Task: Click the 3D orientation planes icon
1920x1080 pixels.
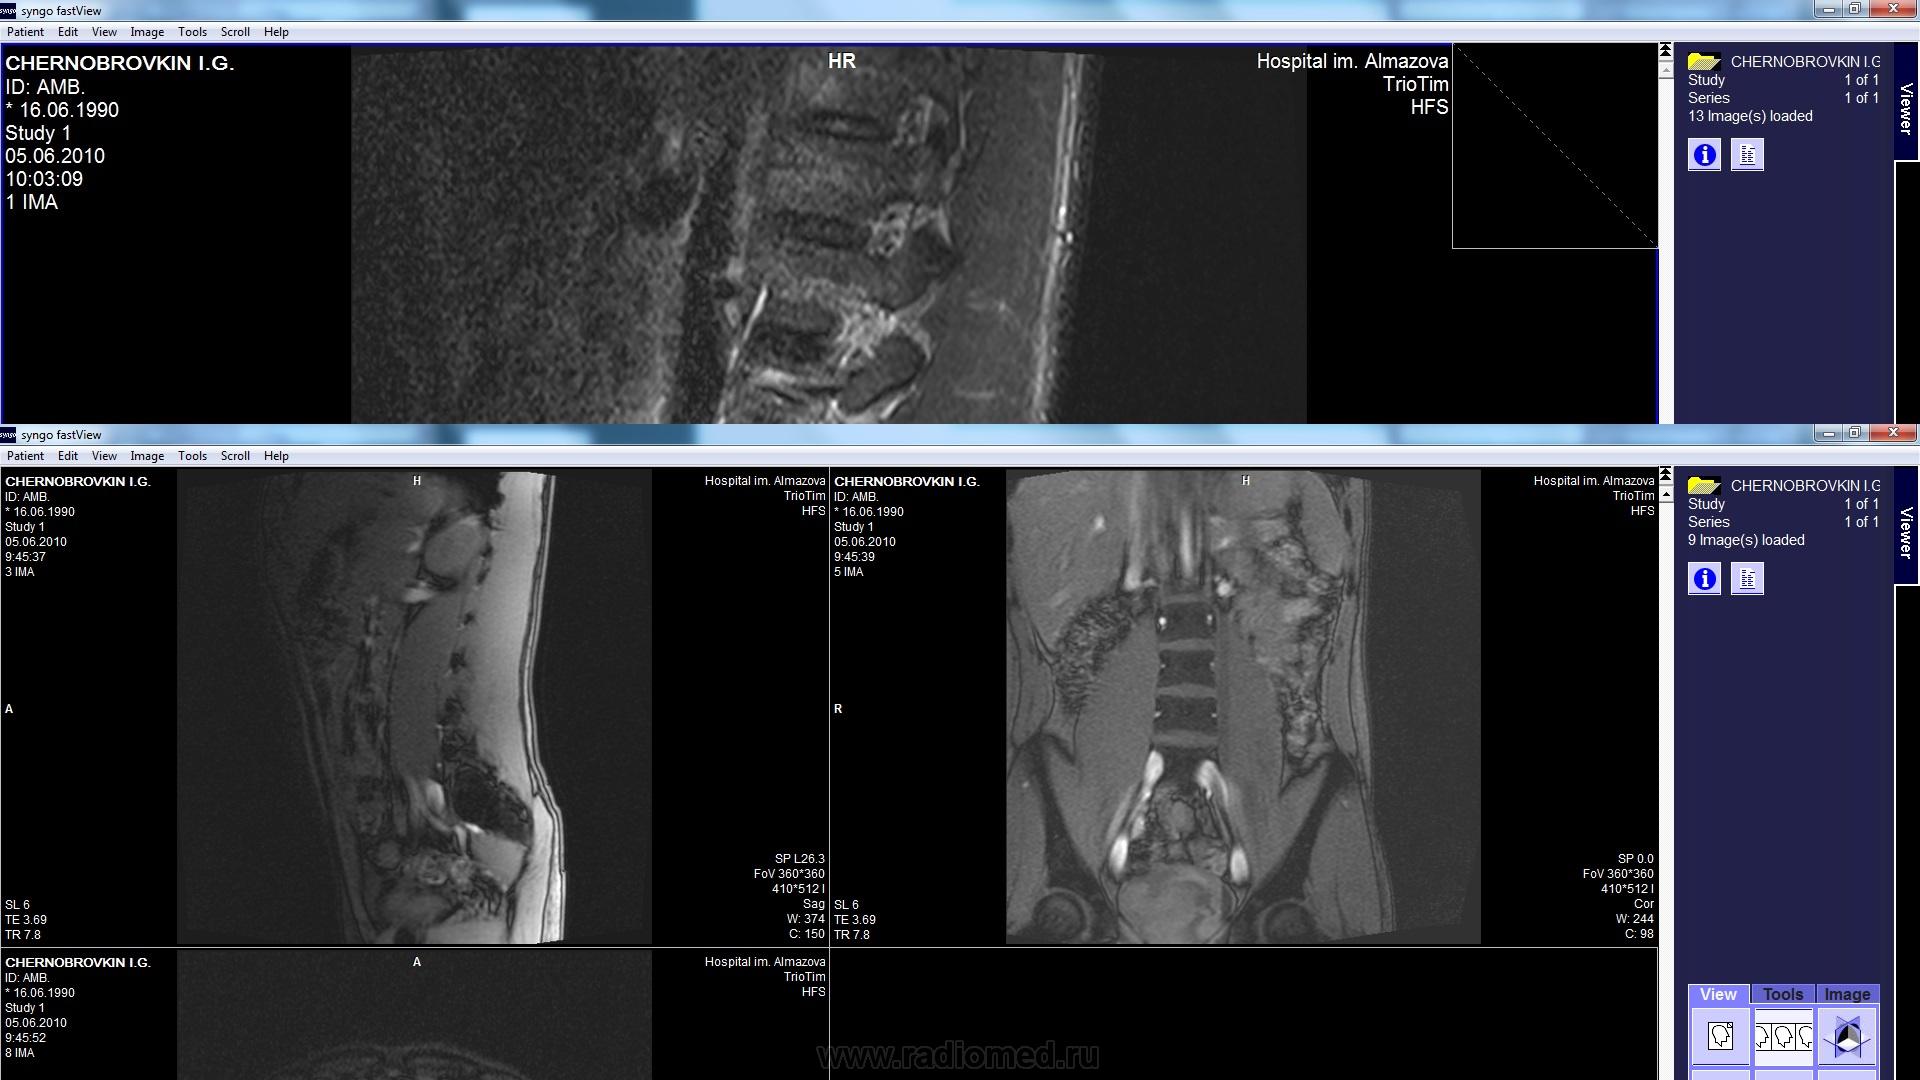Action: pos(1846,1036)
